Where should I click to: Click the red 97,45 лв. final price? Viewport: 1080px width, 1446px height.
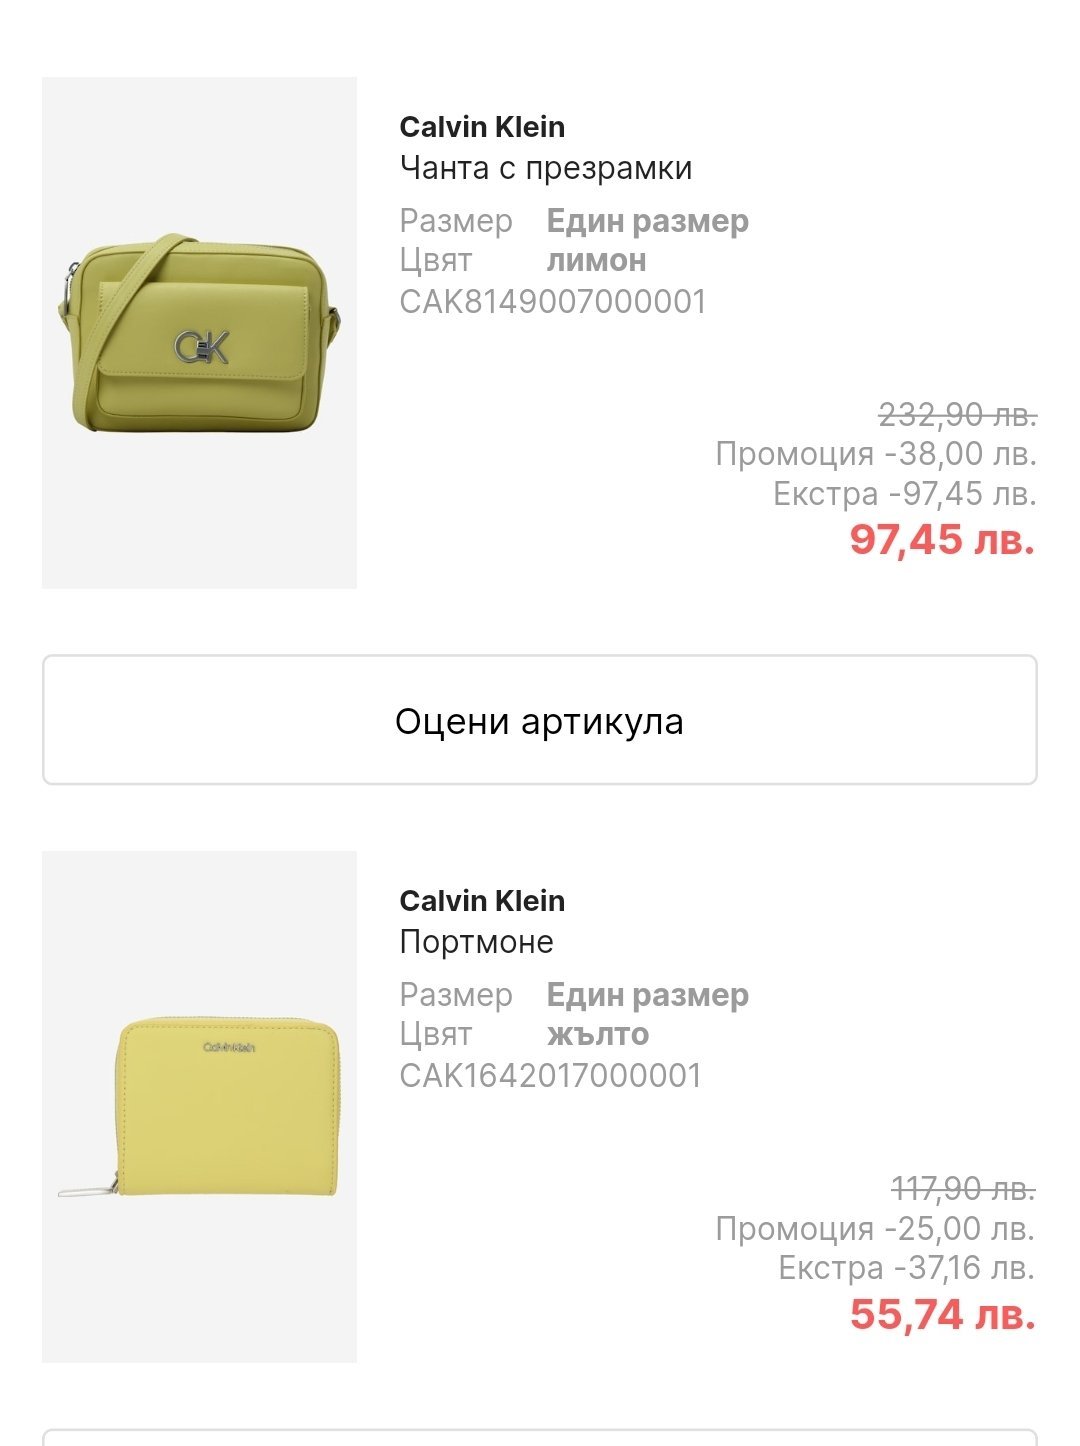coord(942,540)
